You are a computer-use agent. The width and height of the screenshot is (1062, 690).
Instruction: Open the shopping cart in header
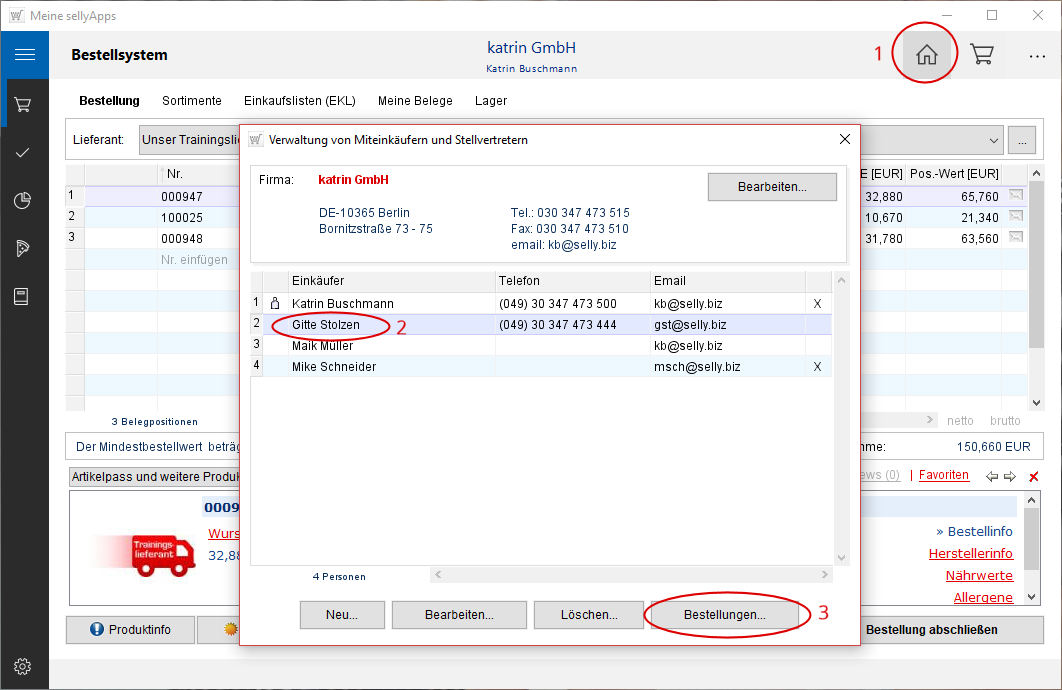(x=982, y=55)
